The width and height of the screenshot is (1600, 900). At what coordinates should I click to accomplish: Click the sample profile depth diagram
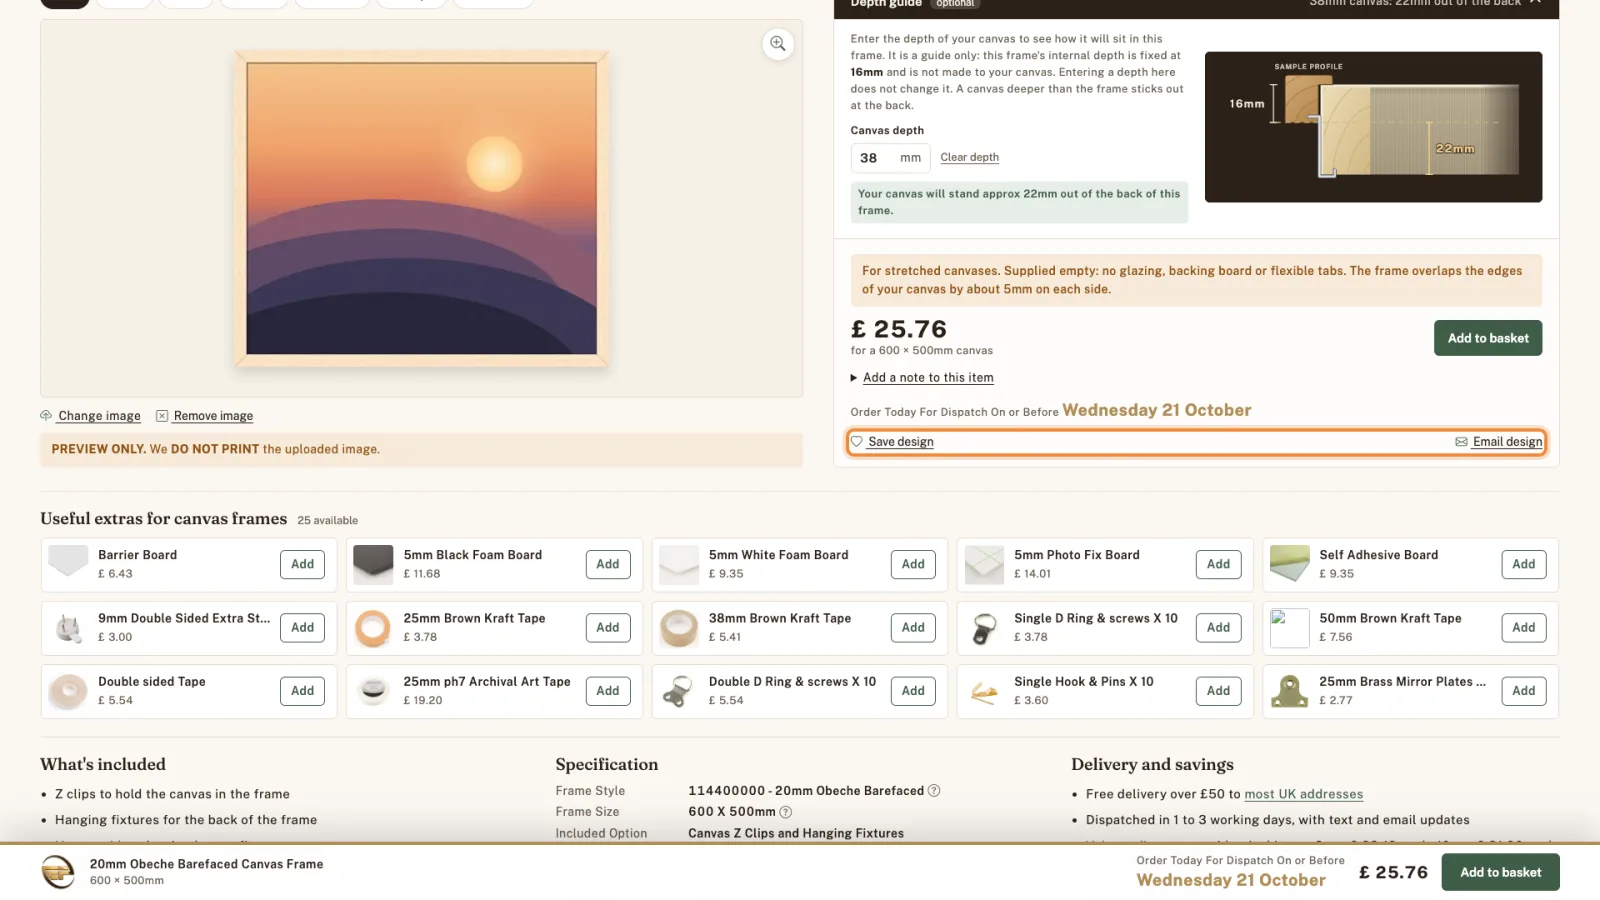coord(1373,127)
